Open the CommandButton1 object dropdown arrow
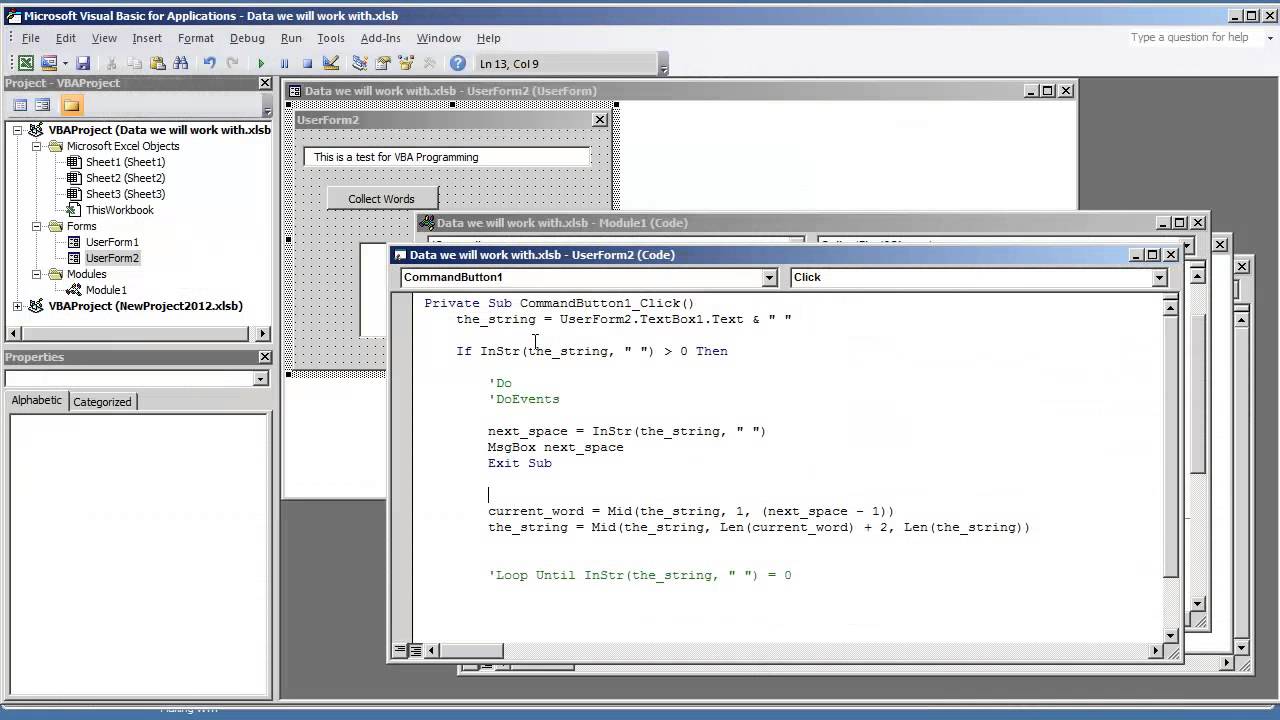Viewport: 1280px width, 720px height. click(x=769, y=277)
